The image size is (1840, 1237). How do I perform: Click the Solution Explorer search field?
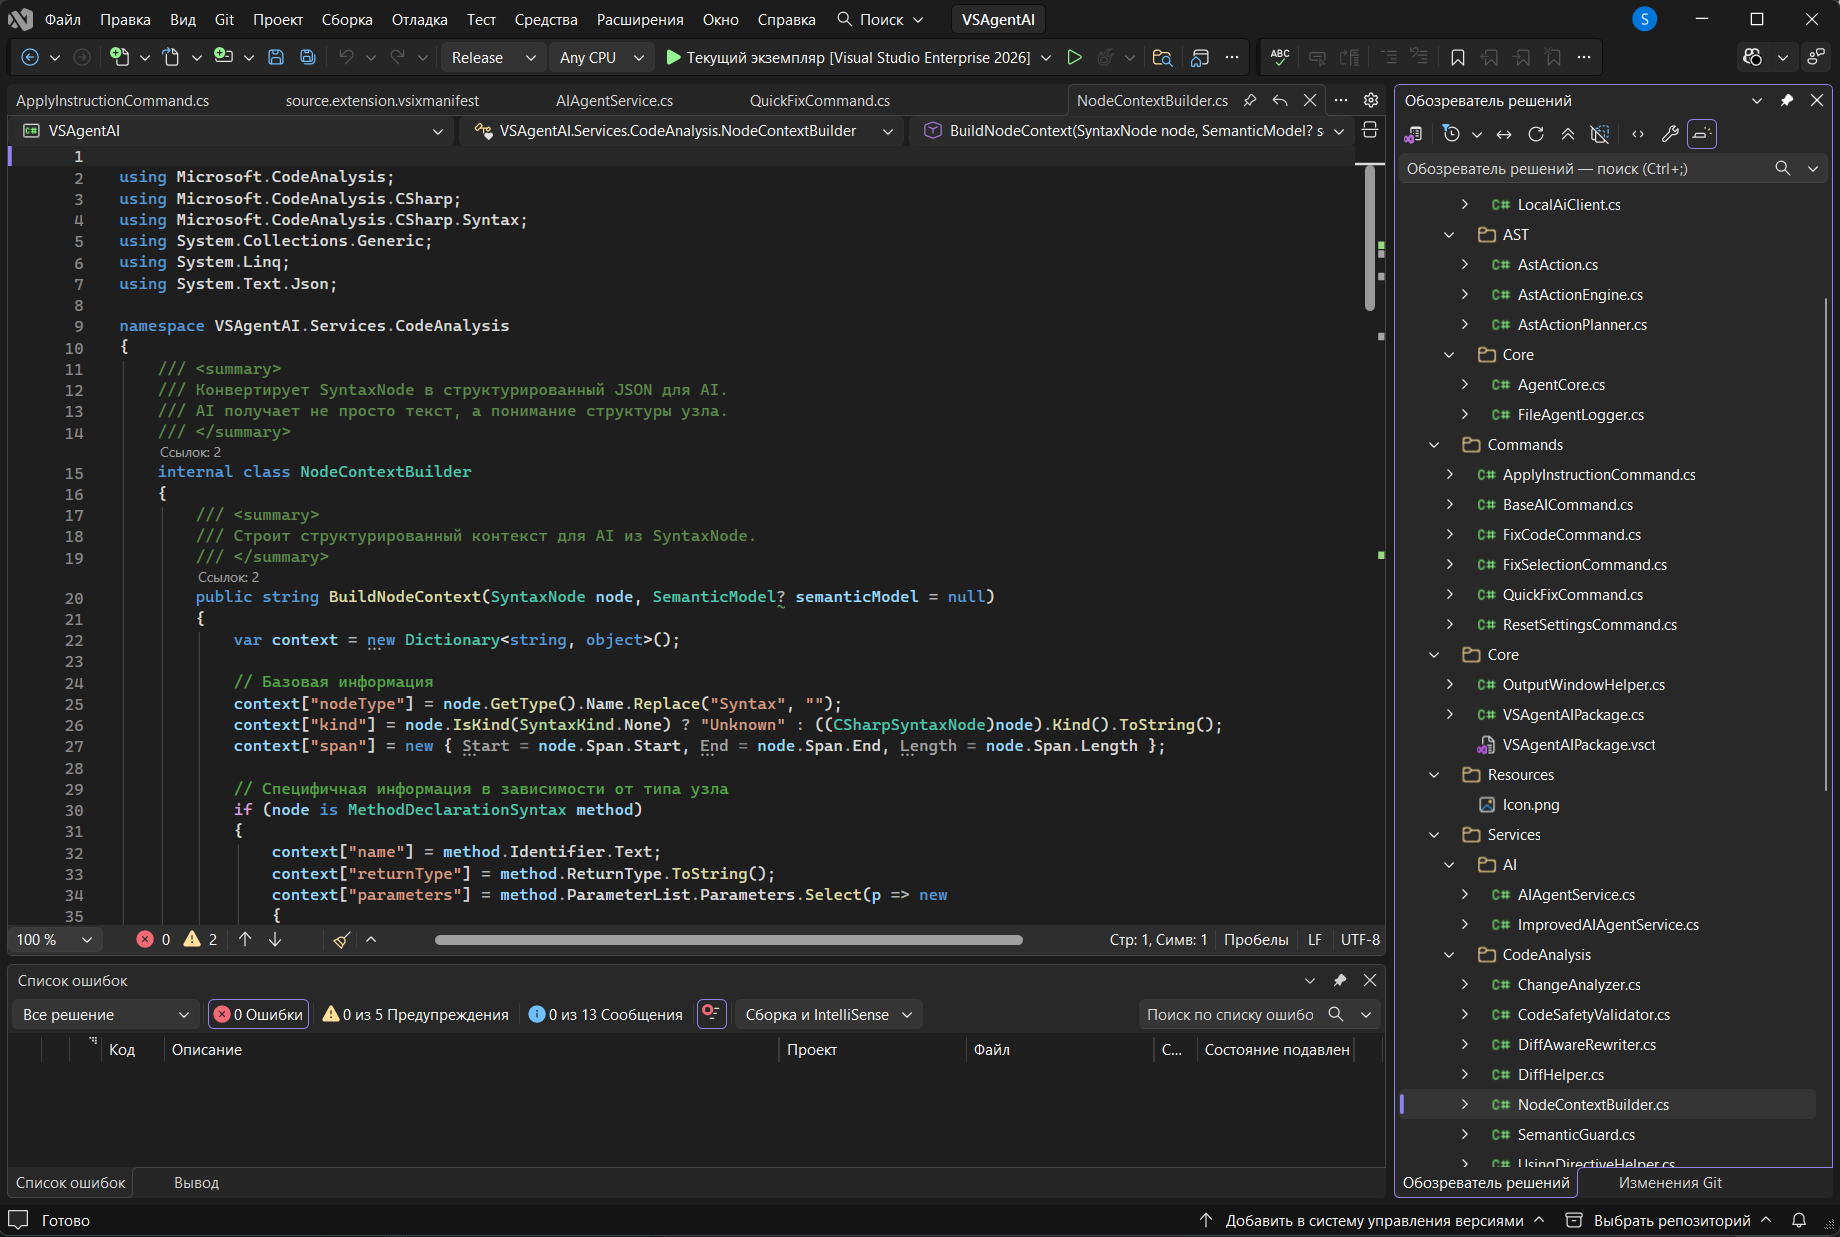coord(1583,169)
